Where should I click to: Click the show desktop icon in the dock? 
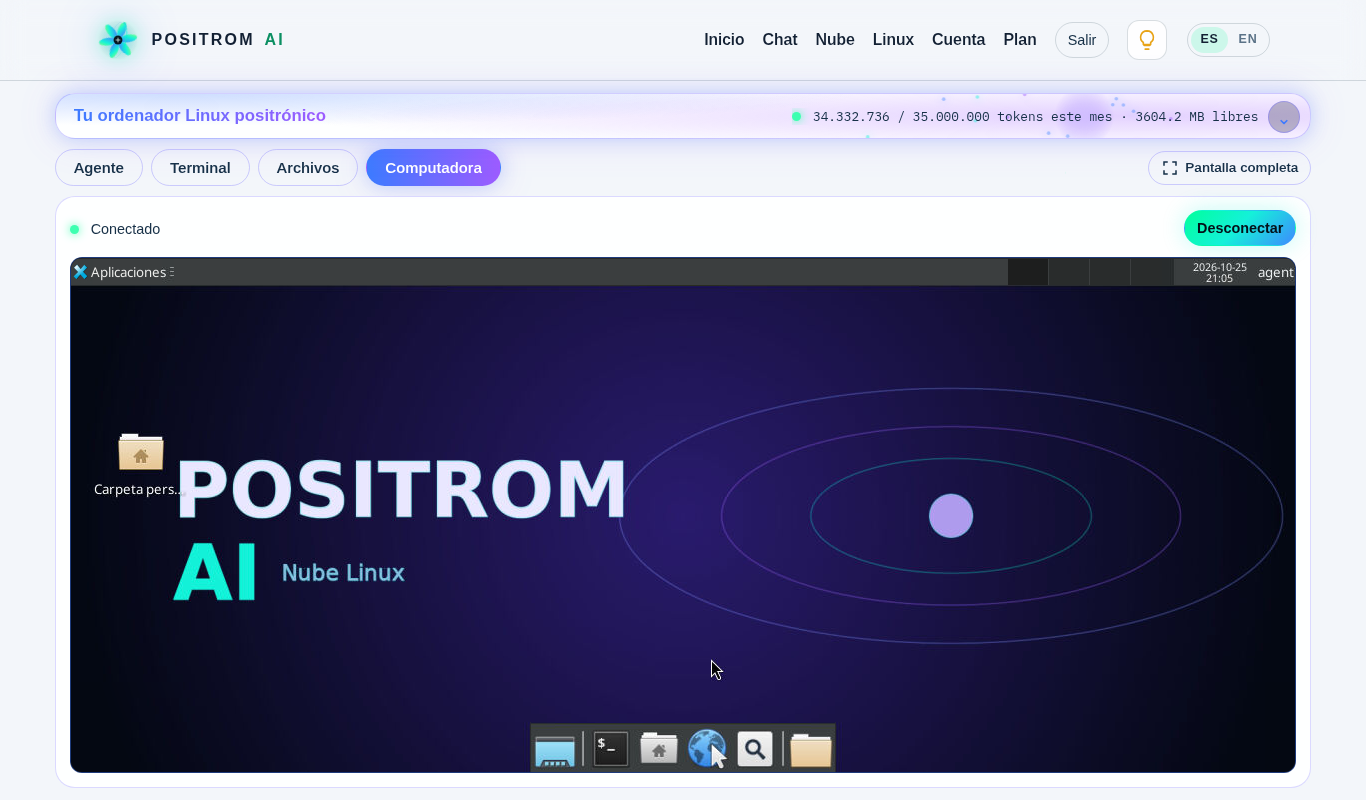tap(555, 750)
